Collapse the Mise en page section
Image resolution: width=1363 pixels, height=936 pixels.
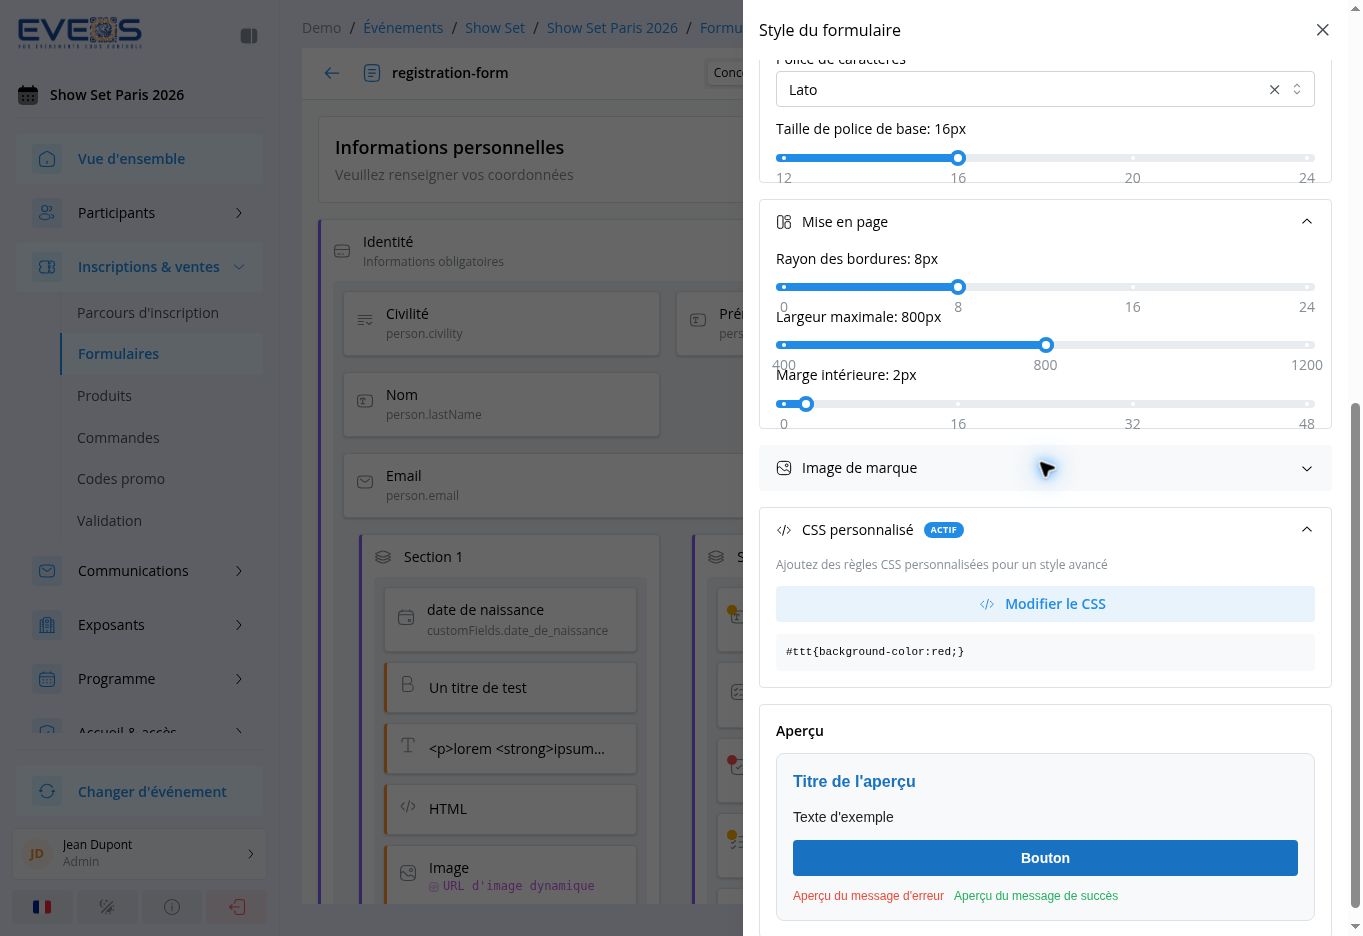pyautogui.click(x=1306, y=222)
